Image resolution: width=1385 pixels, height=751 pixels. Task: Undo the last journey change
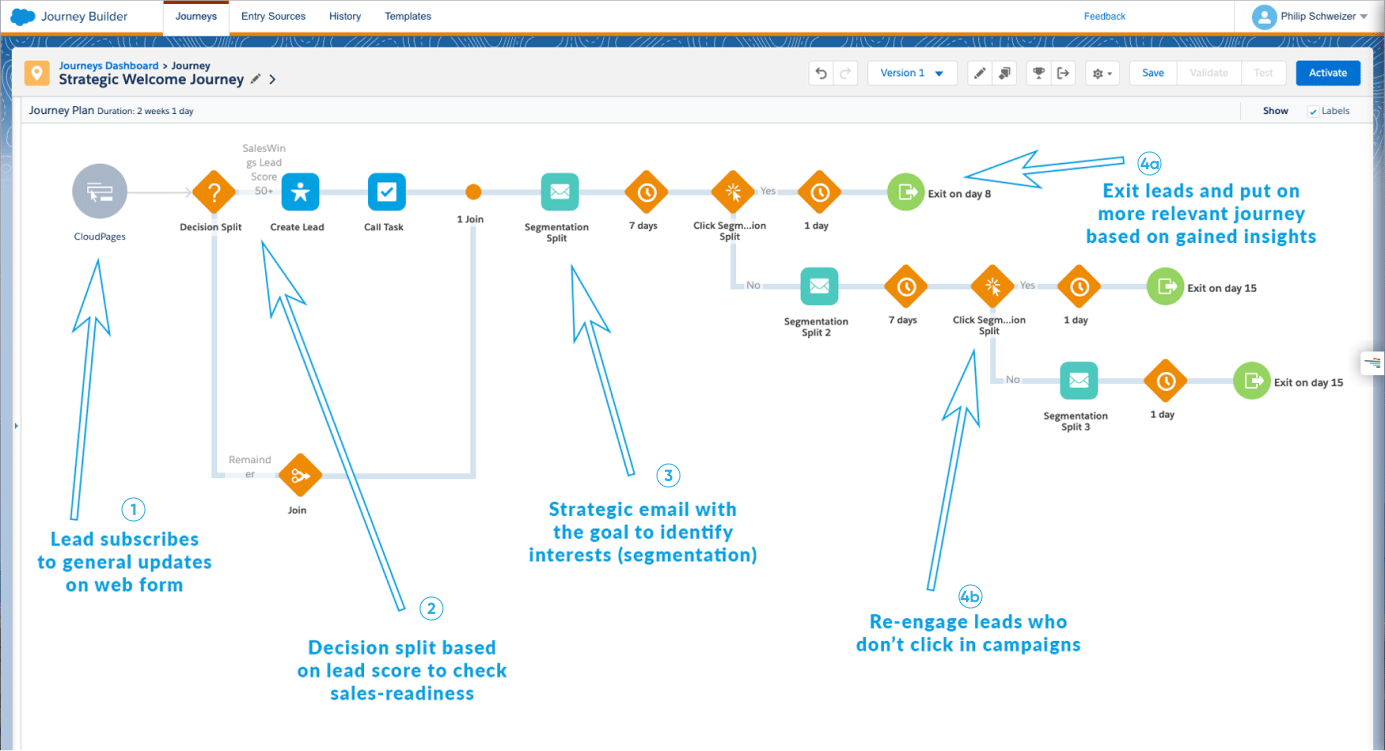pyautogui.click(x=821, y=73)
